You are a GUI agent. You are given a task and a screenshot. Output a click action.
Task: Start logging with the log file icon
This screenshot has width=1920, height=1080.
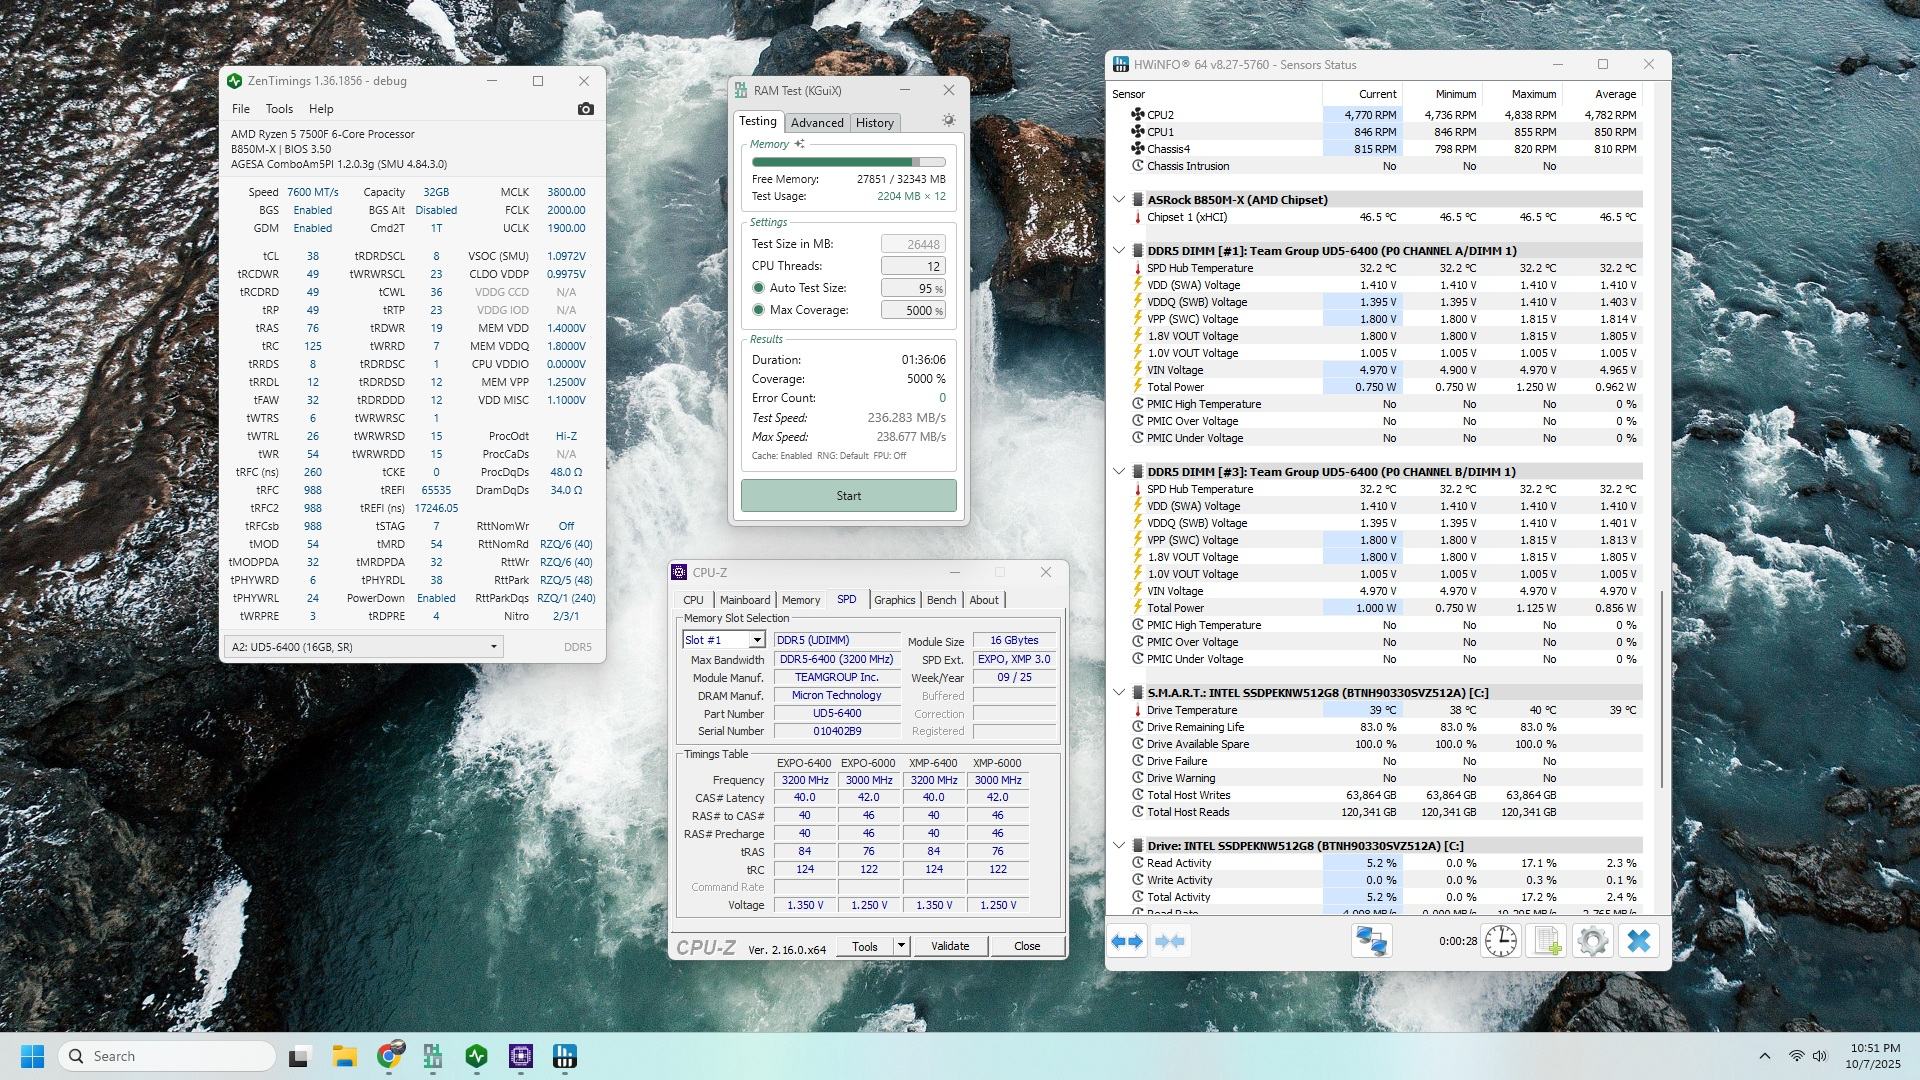(x=1546, y=941)
